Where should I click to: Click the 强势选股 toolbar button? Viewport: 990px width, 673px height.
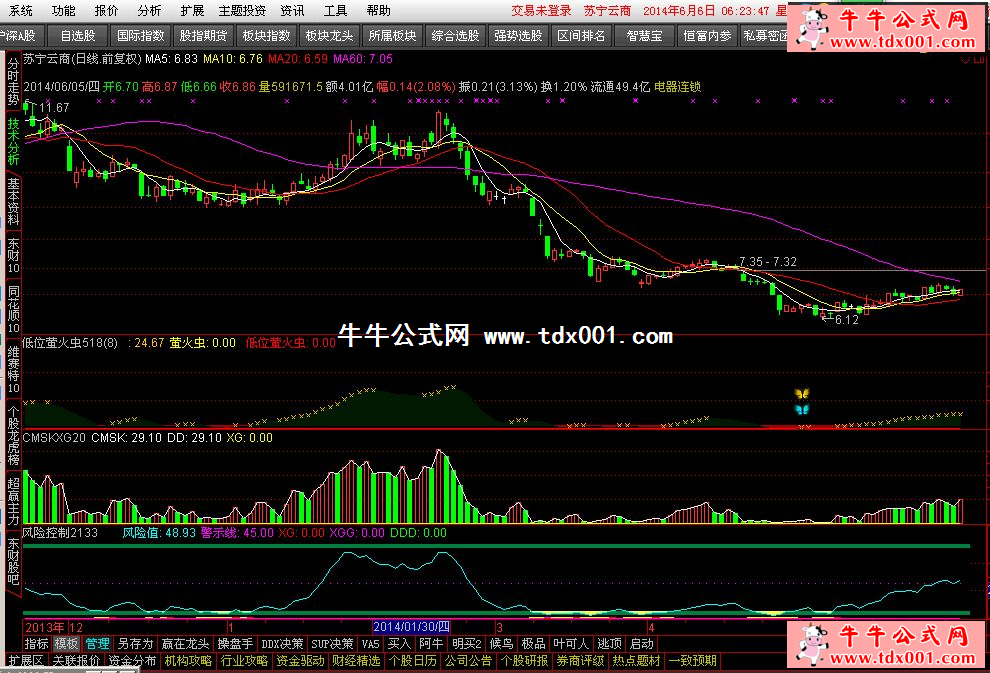pos(518,35)
